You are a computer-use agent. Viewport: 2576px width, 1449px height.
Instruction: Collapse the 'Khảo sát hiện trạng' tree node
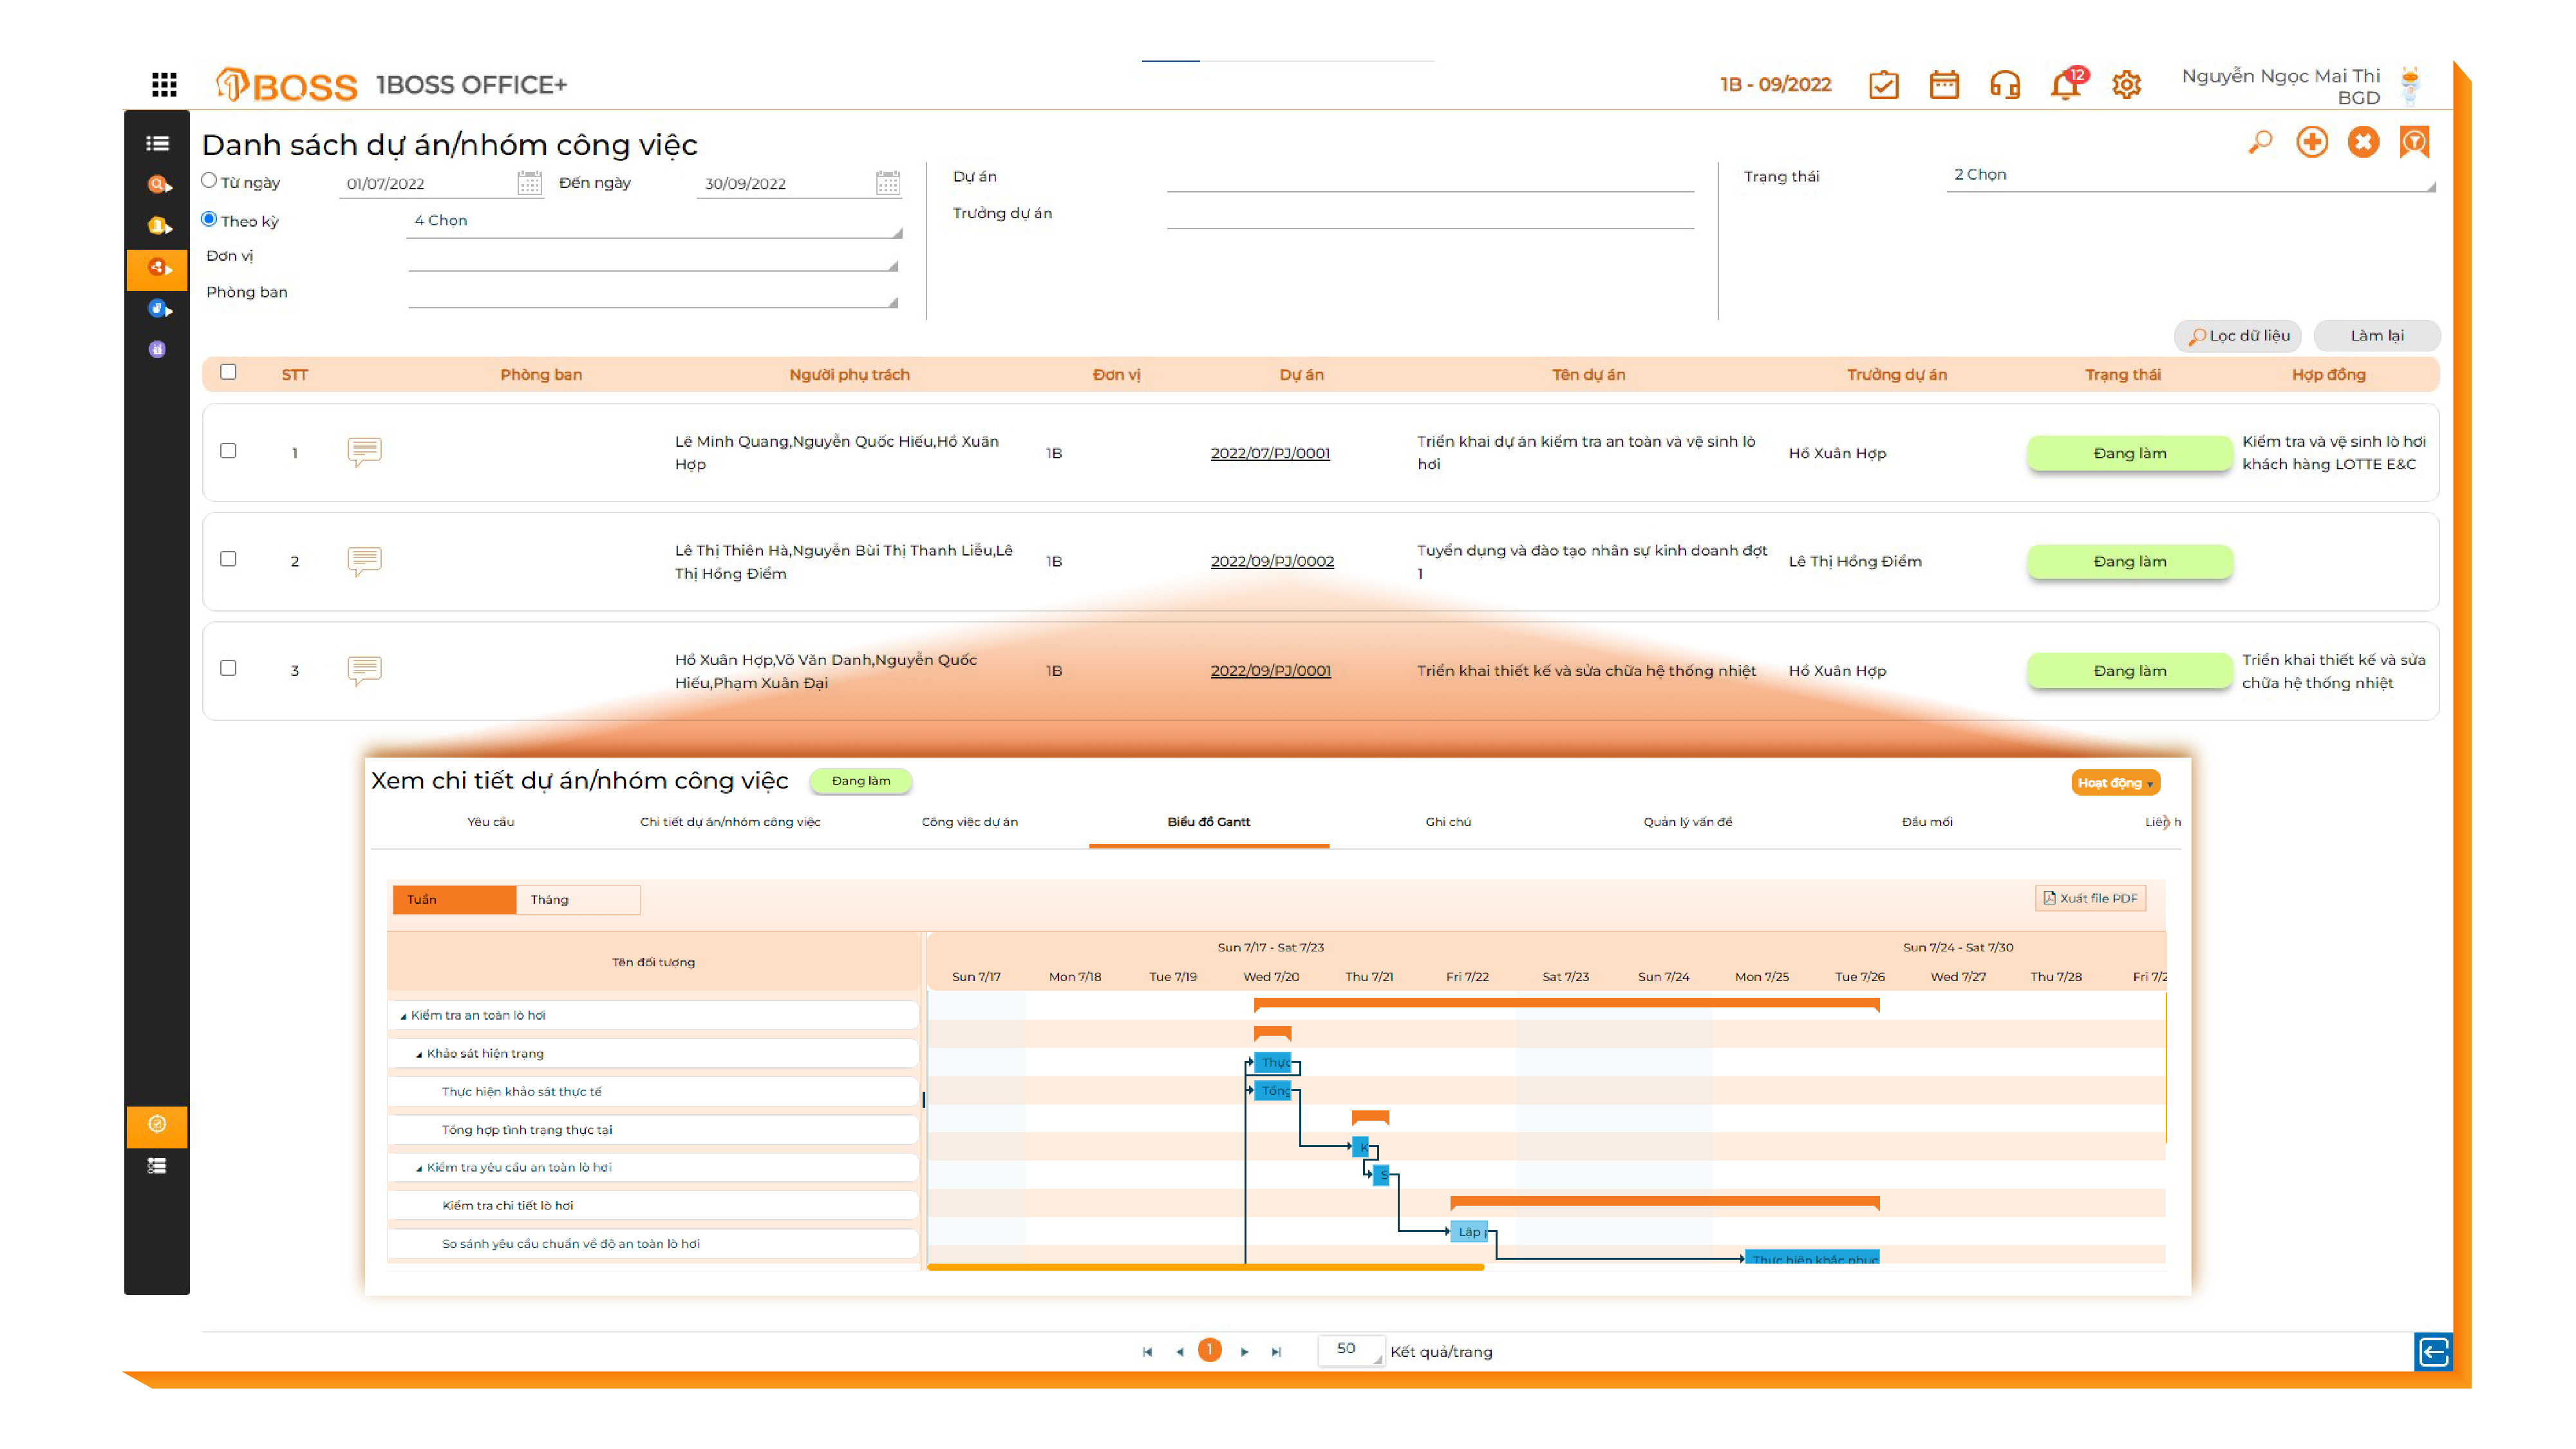419,1054
